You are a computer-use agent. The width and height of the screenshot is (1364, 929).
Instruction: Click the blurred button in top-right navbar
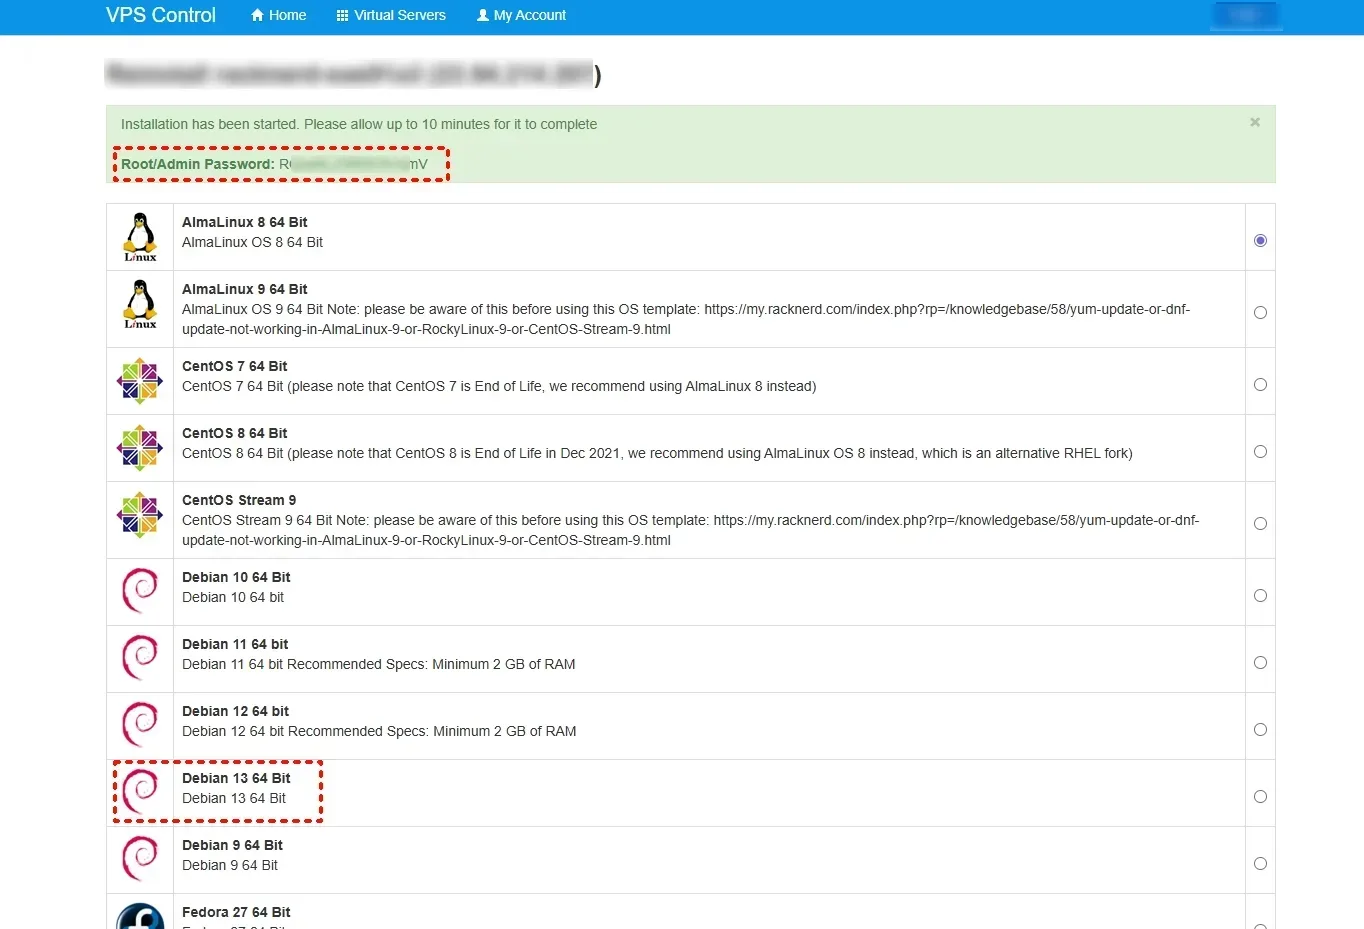1245,15
